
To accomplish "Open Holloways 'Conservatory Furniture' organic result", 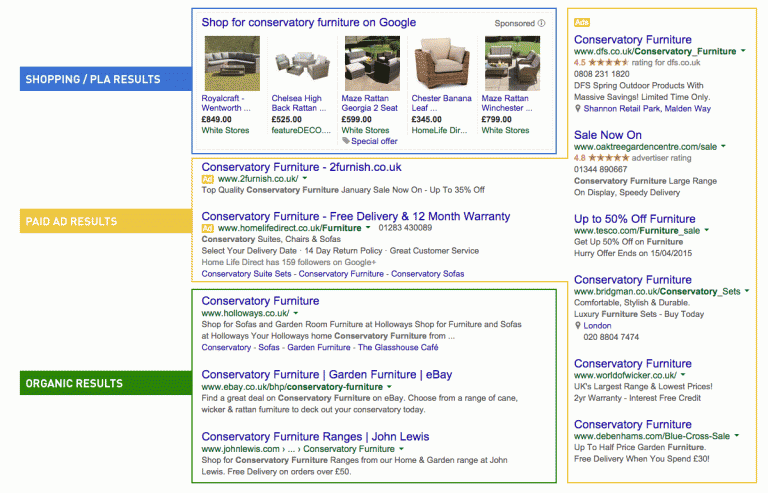I will click(260, 301).
